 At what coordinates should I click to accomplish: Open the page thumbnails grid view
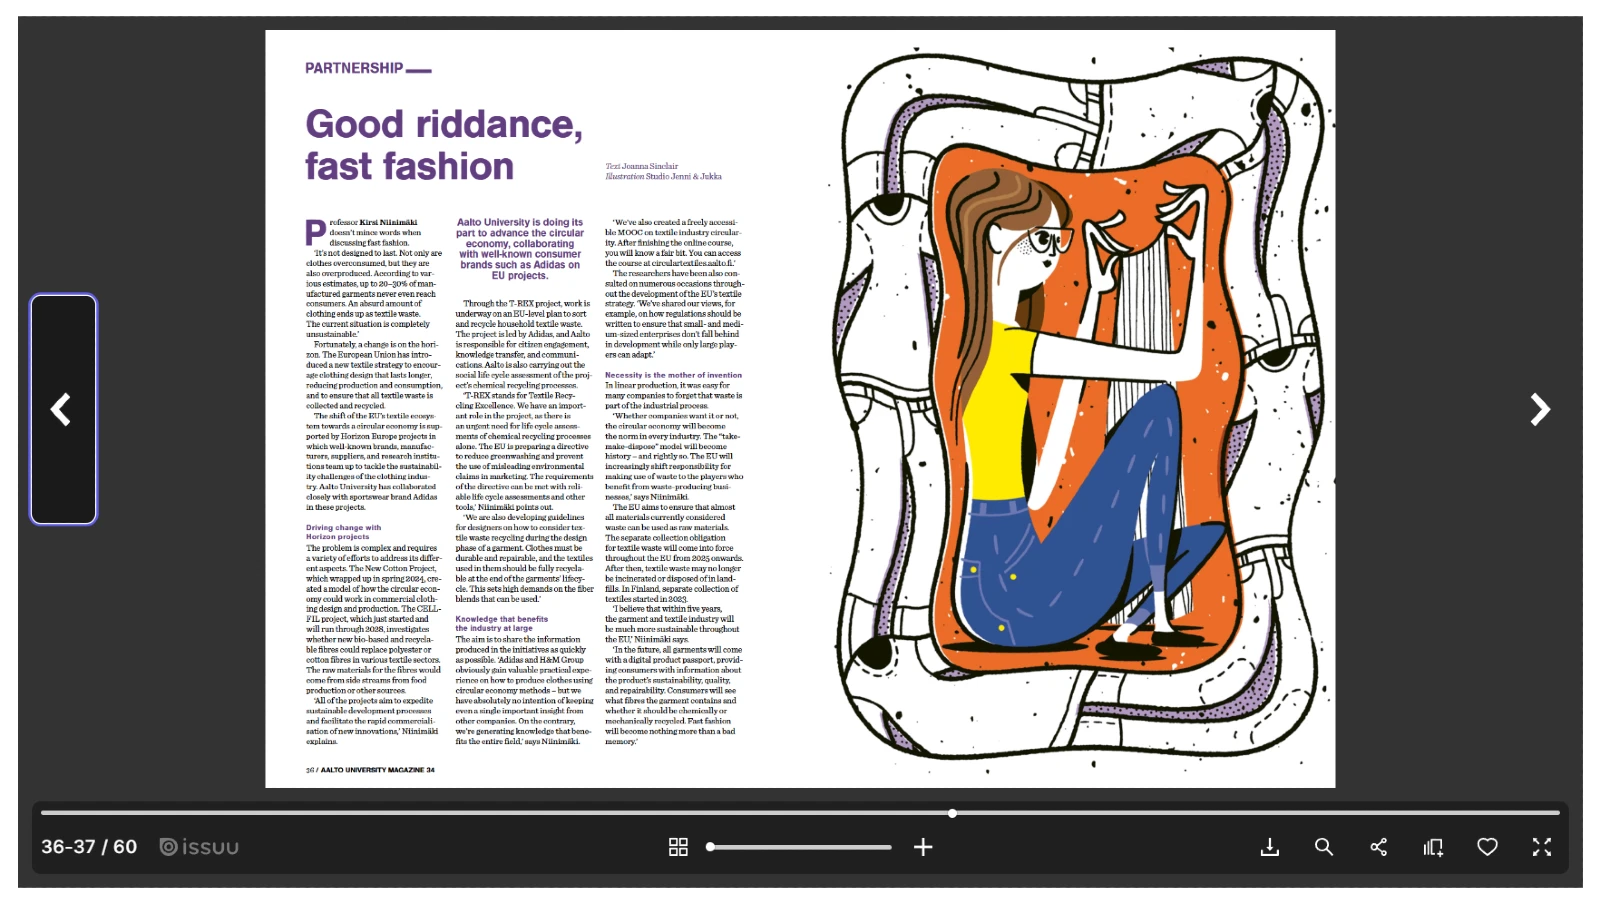click(x=678, y=847)
